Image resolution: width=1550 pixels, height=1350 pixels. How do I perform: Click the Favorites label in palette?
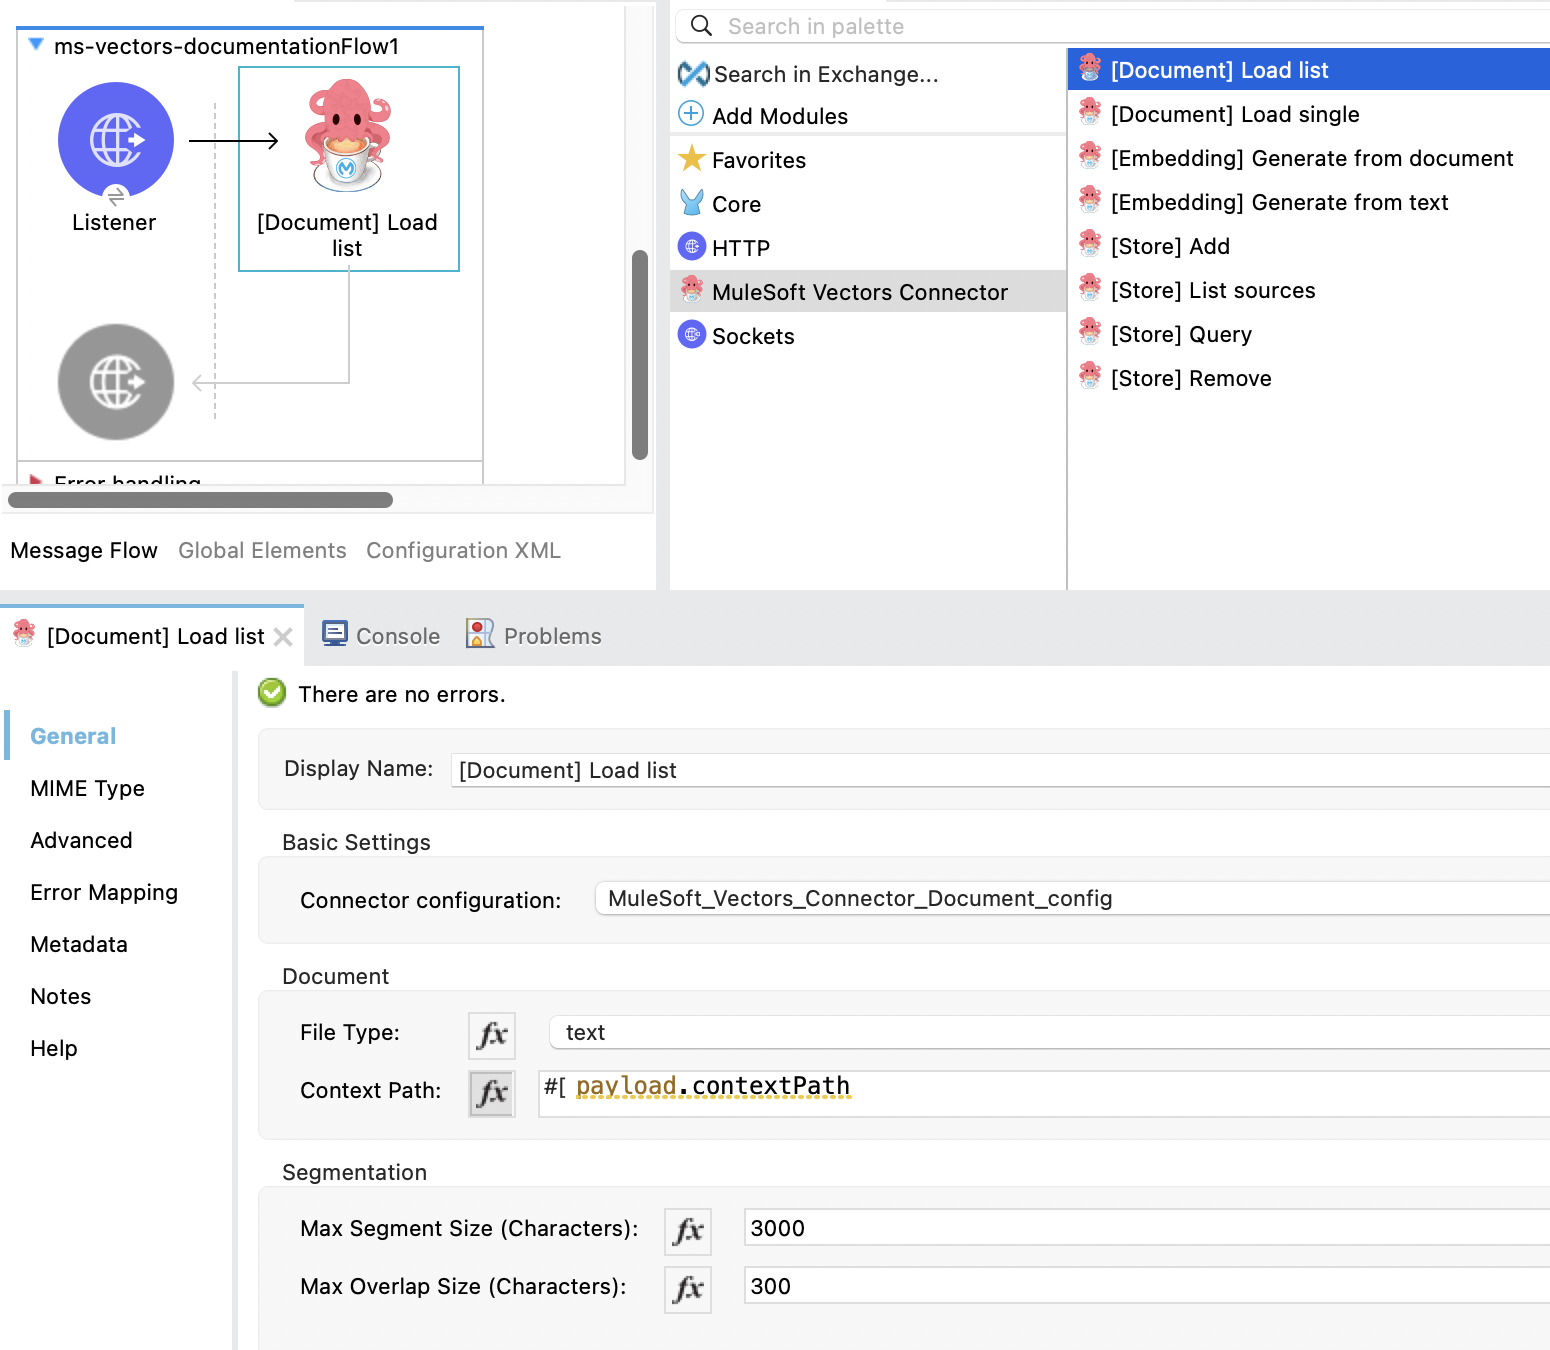pyautogui.click(x=759, y=160)
